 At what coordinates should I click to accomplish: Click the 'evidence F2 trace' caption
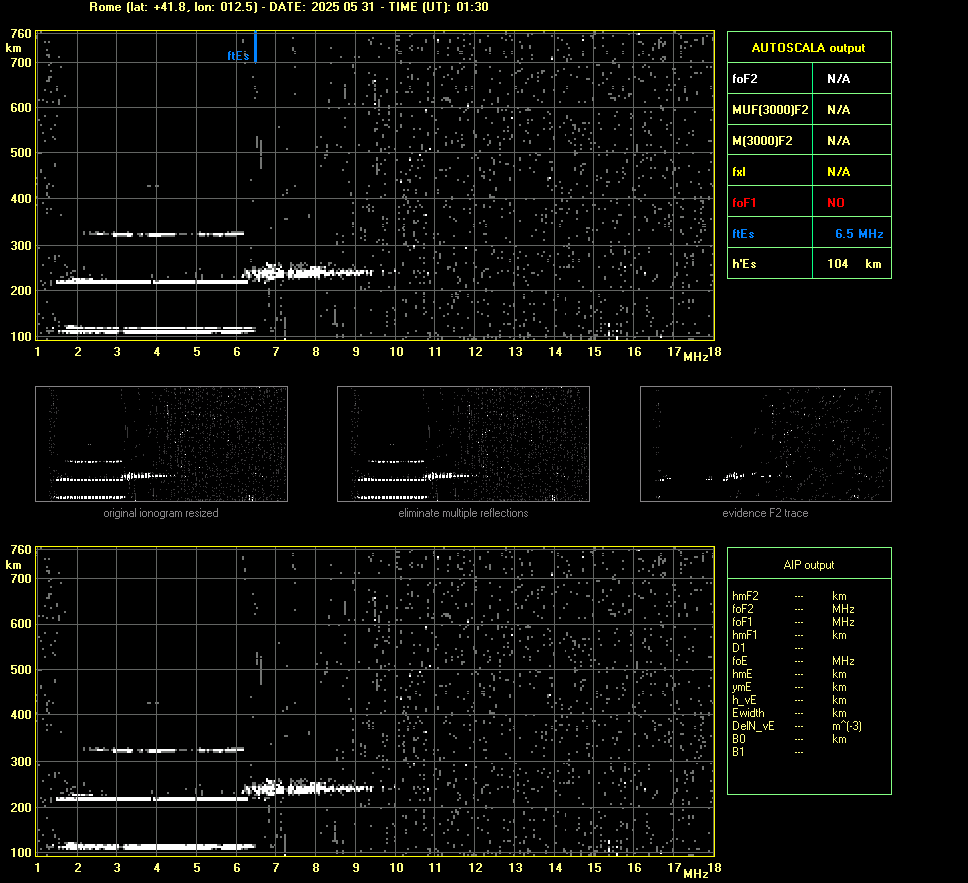click(765, 513)
